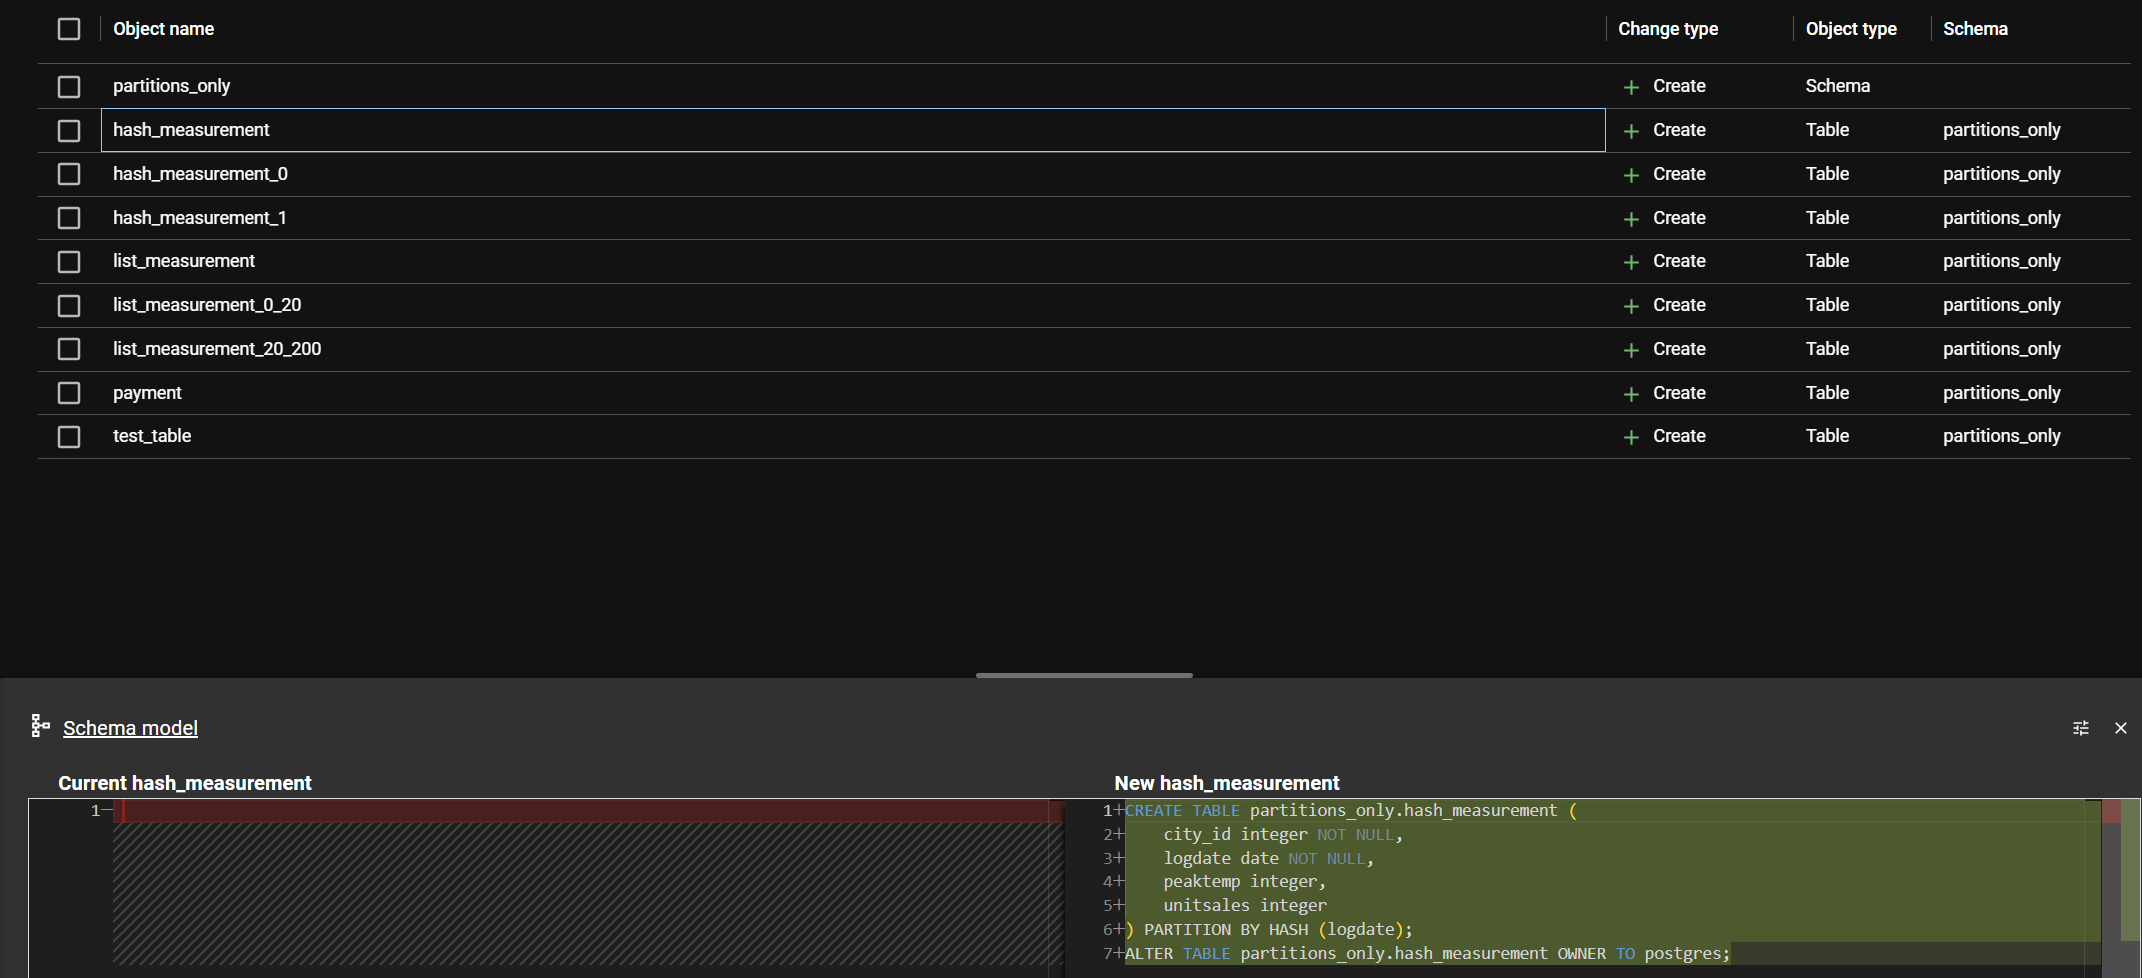The width and height of the screenshot is (2142, 978).
Task: Click the unitsales integer line
Action: 1245,906
